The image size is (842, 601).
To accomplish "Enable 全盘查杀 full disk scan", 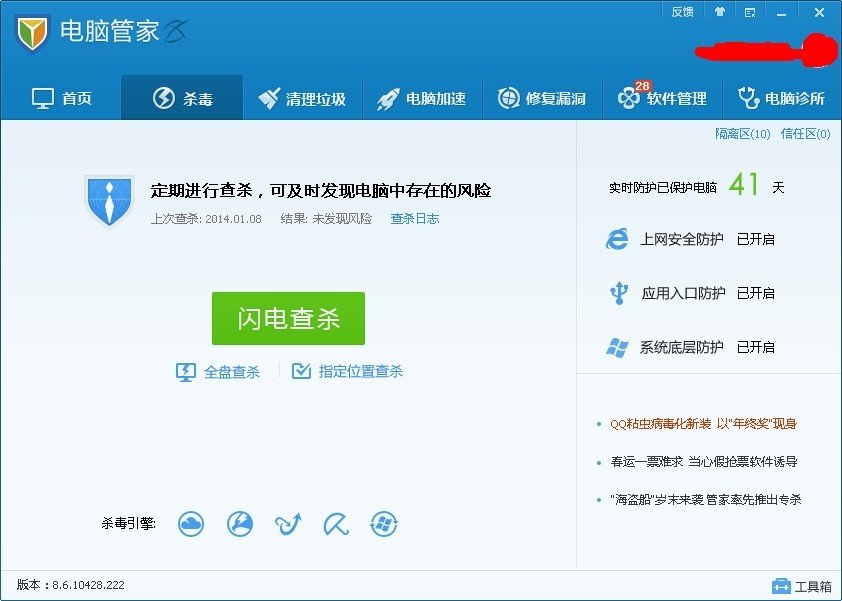I will [x=218, y=370].
